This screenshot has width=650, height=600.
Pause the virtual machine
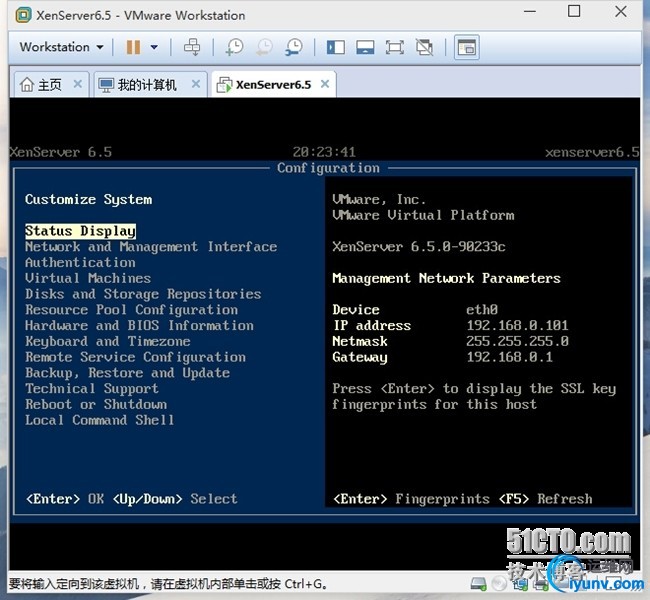[133, 47]
